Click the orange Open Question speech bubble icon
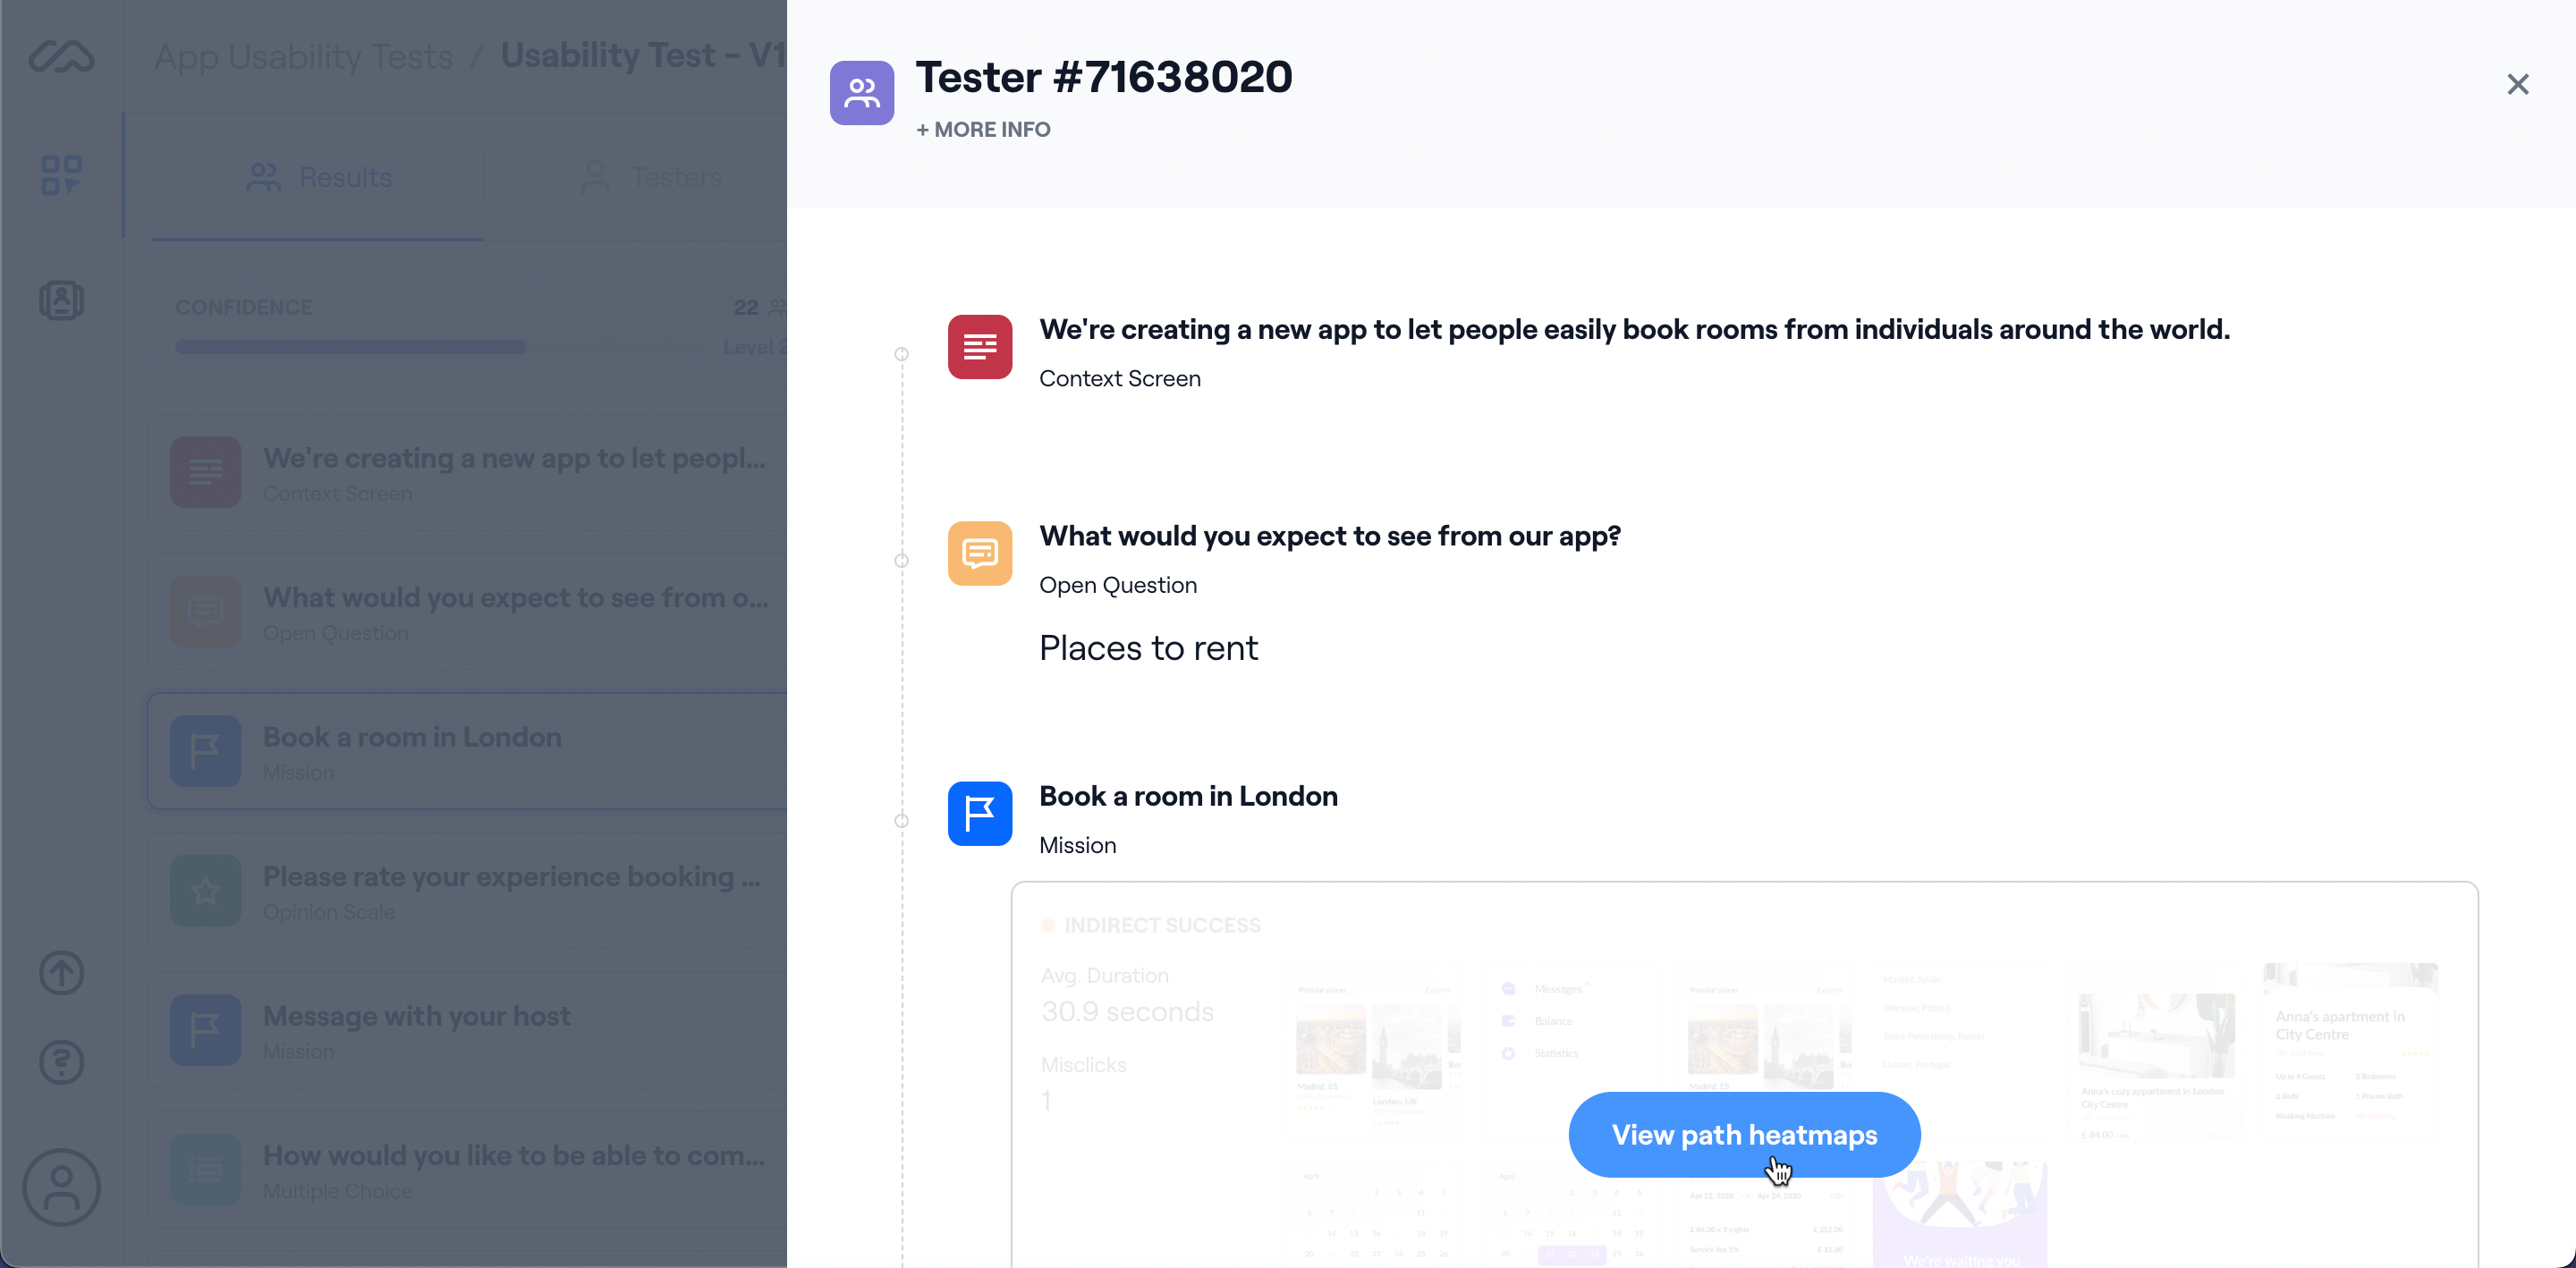The image size is (2576, 1268). (979, 553)
